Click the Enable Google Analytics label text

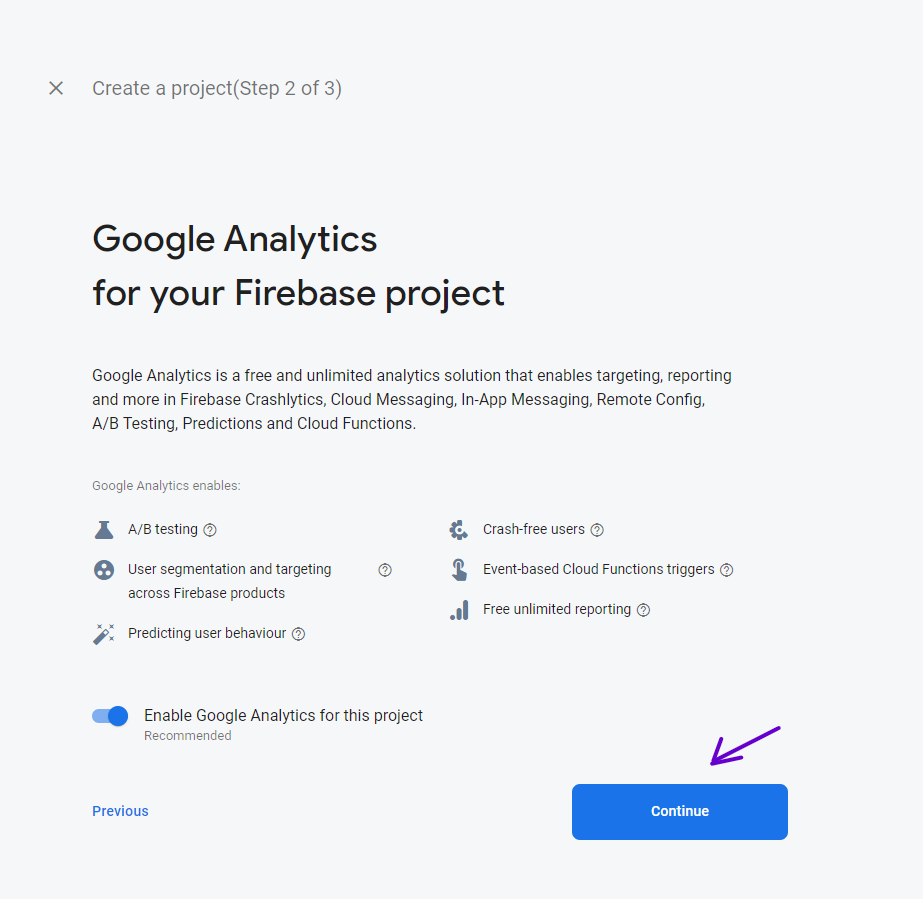[283, 716]
